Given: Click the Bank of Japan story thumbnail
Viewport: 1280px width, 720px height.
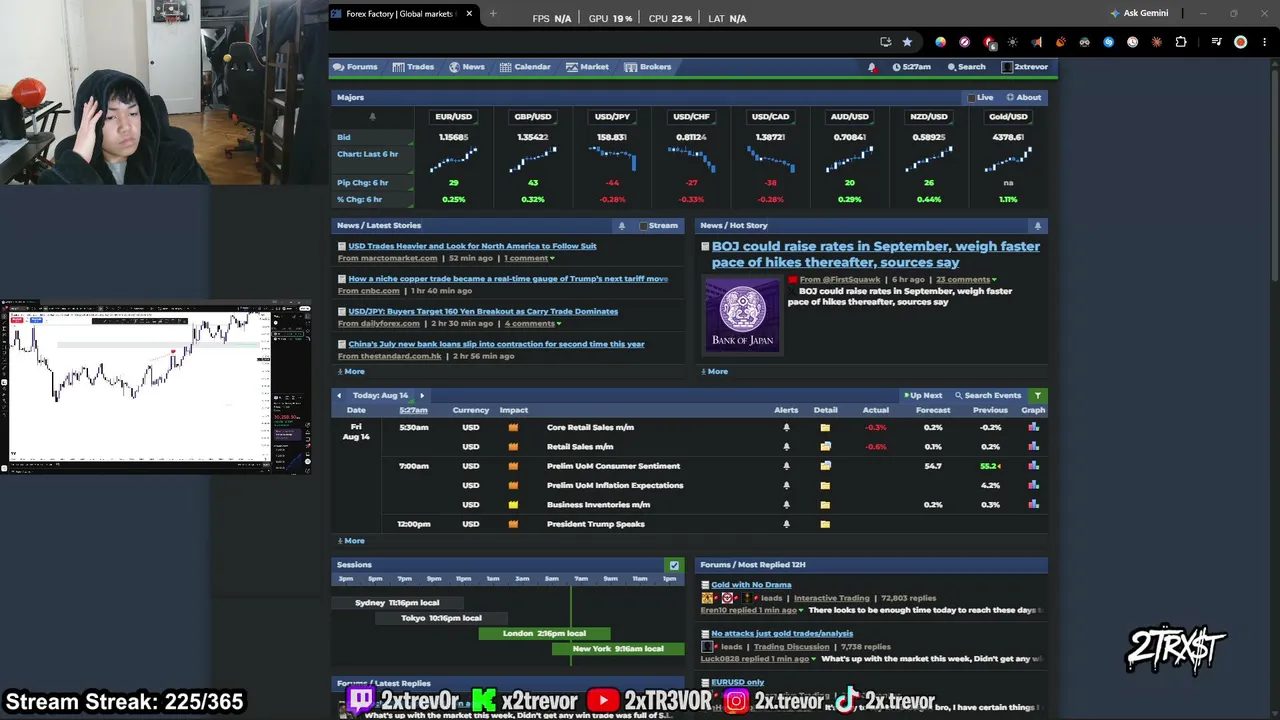Looking at the screenshot, I should [742, 314].
